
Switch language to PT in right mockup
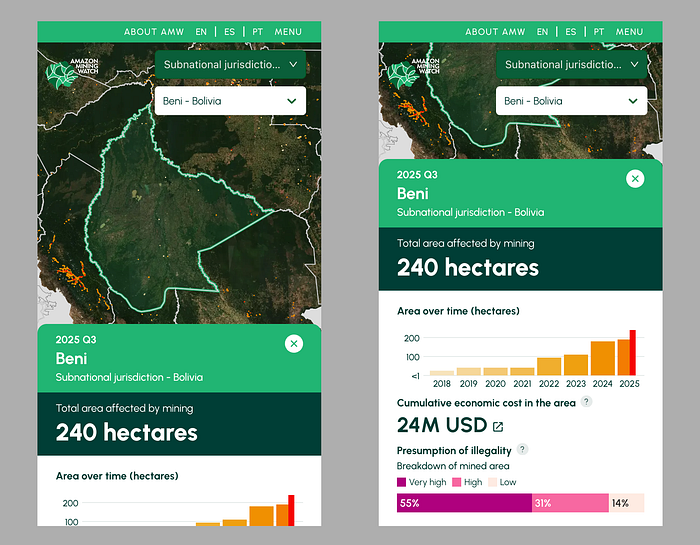[x=599, y=32]
